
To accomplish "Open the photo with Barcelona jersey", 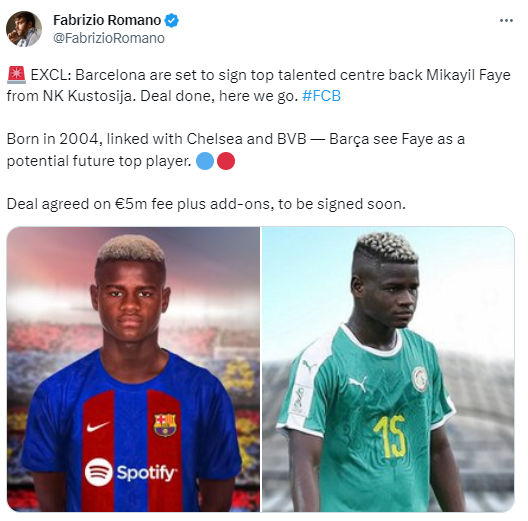I will point(133,369).
